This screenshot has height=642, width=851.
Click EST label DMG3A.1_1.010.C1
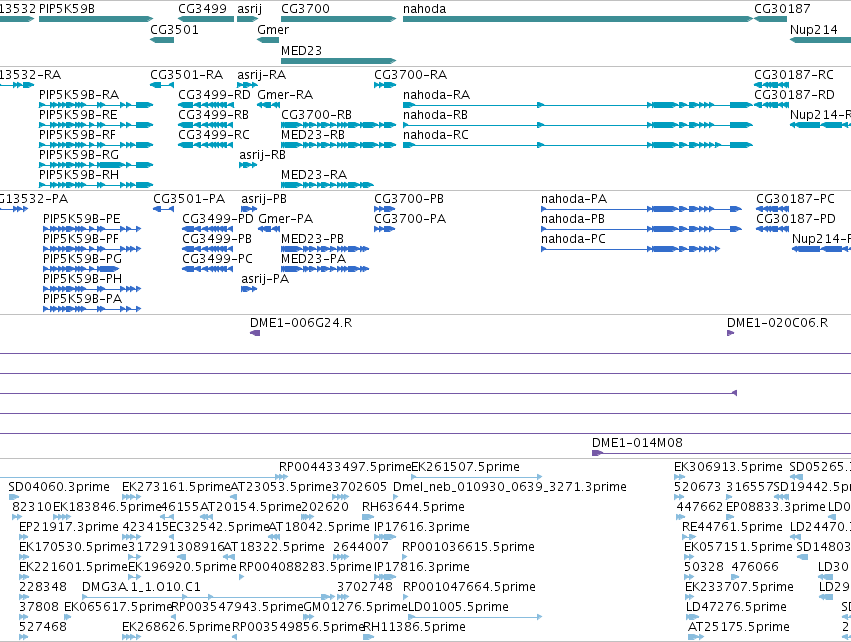click(142, 587)
